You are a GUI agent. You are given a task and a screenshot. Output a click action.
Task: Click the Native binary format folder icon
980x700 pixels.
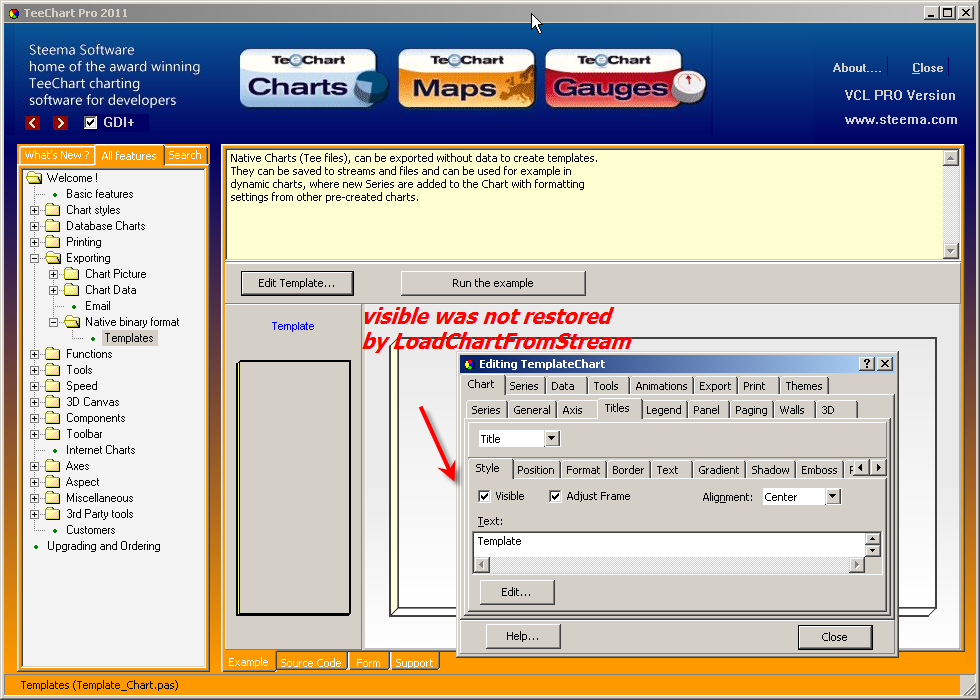(72, 322)
